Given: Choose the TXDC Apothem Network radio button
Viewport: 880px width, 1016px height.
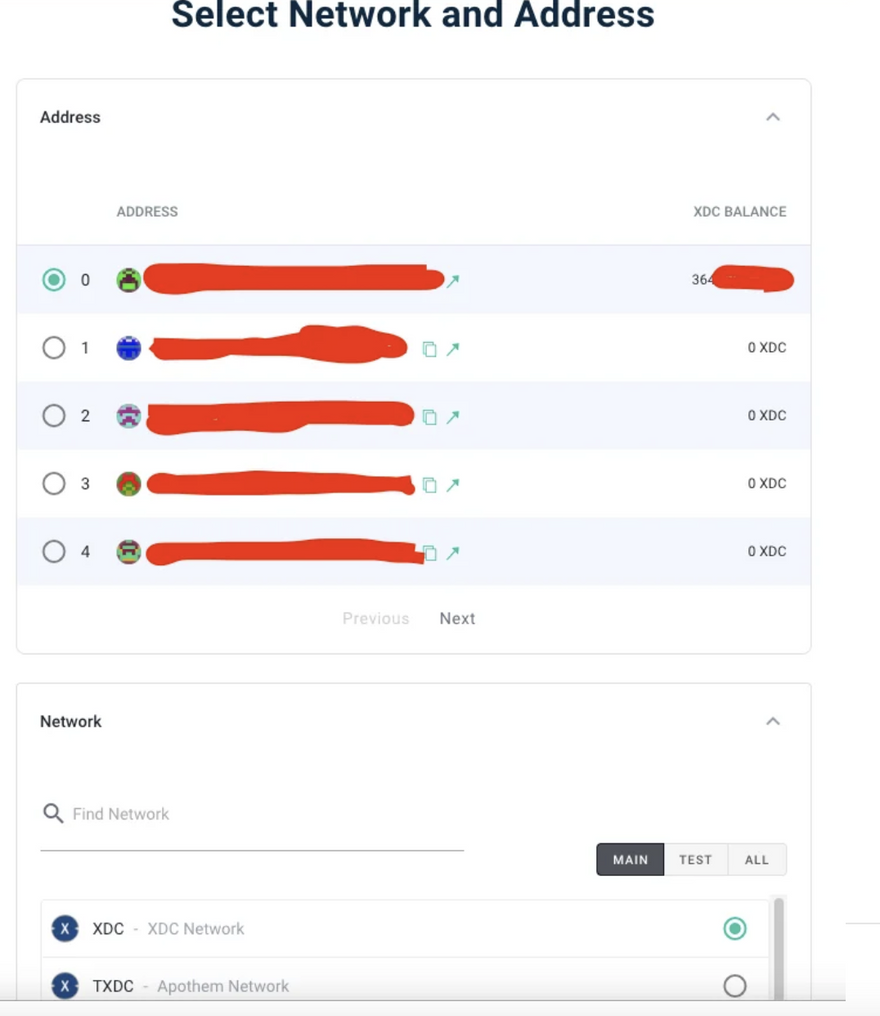Looking at the screenshot, I should click(x=734, y=986).
